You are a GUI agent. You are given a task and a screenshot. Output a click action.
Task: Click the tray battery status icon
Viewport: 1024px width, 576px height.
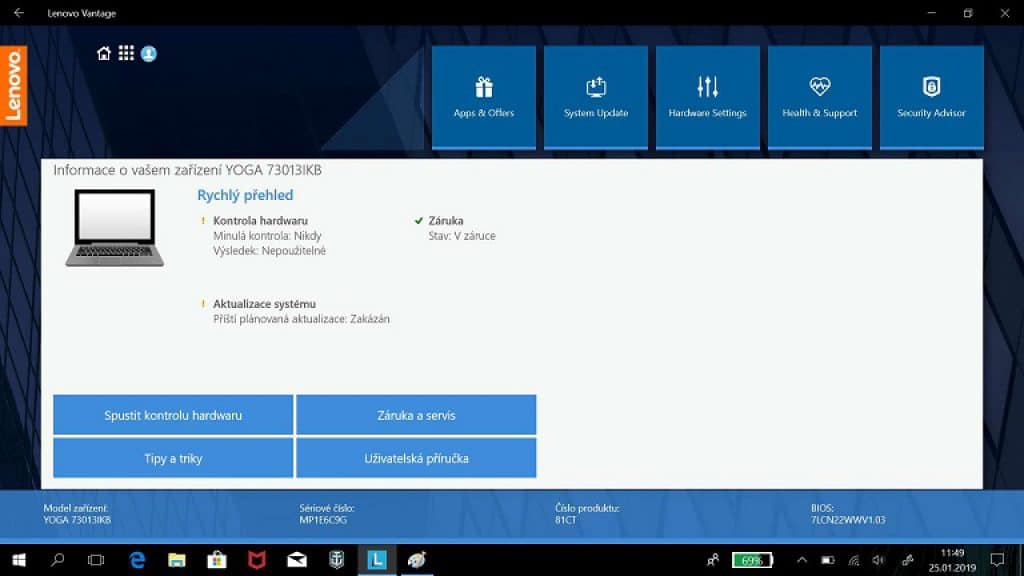click(828, 560)
